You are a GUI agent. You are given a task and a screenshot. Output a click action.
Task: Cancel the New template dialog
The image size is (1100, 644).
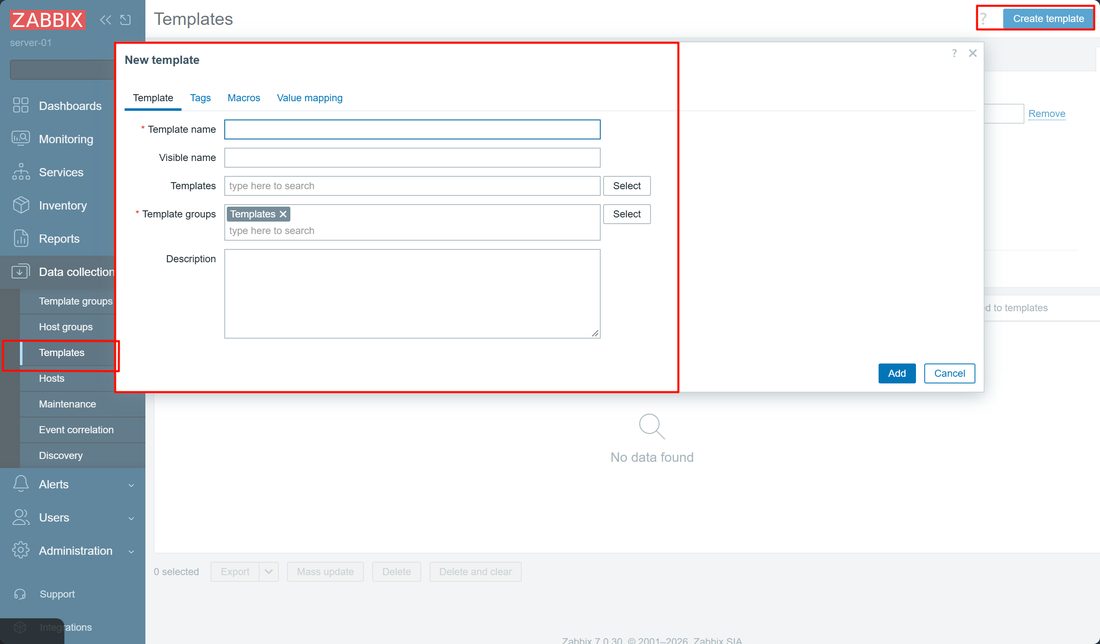tap(949, 373)
